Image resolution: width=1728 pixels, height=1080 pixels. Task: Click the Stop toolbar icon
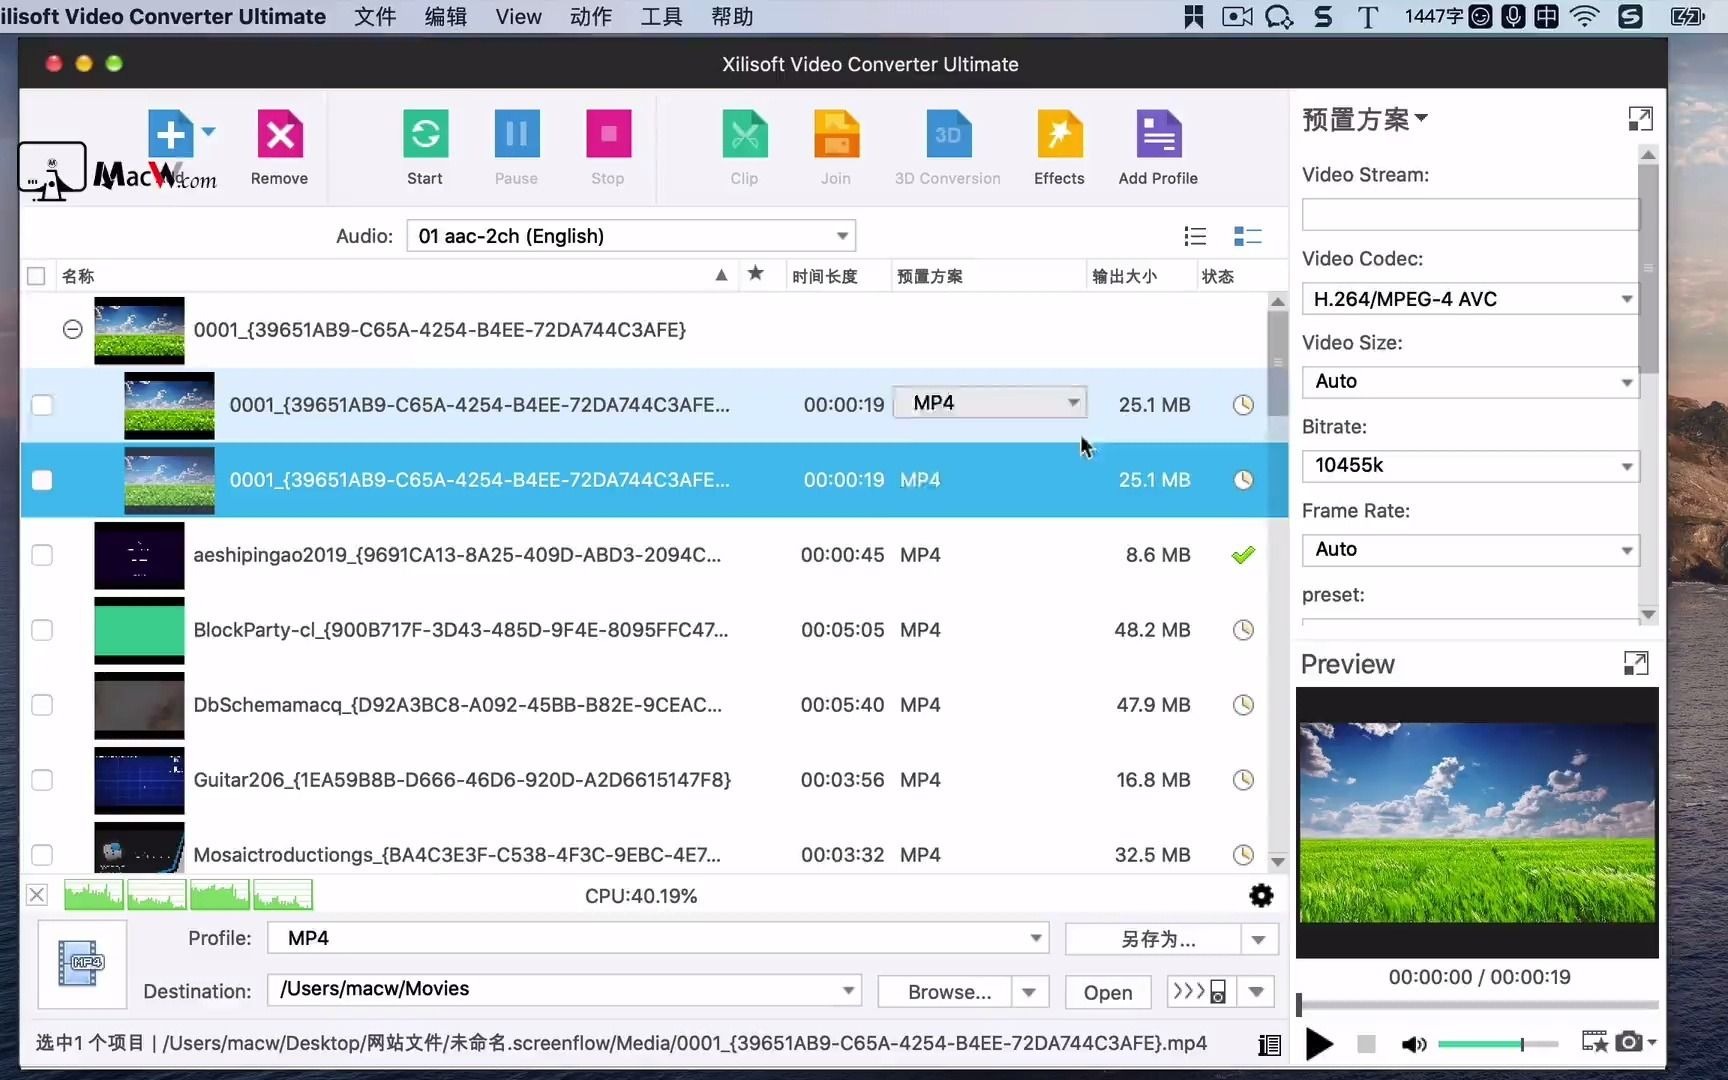[608, 134]
